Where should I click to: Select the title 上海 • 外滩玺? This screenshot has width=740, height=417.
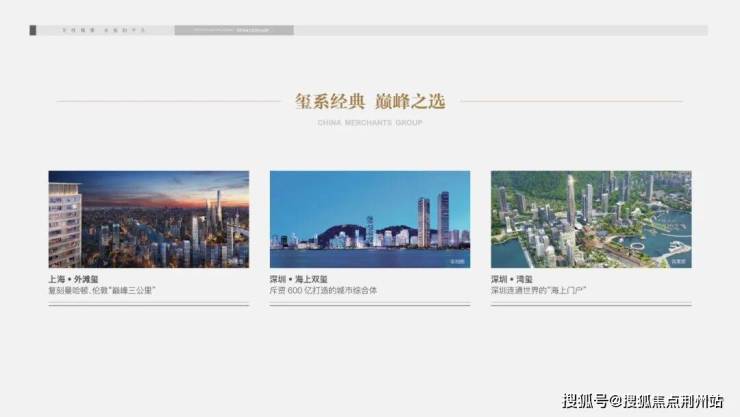[73, 279]
